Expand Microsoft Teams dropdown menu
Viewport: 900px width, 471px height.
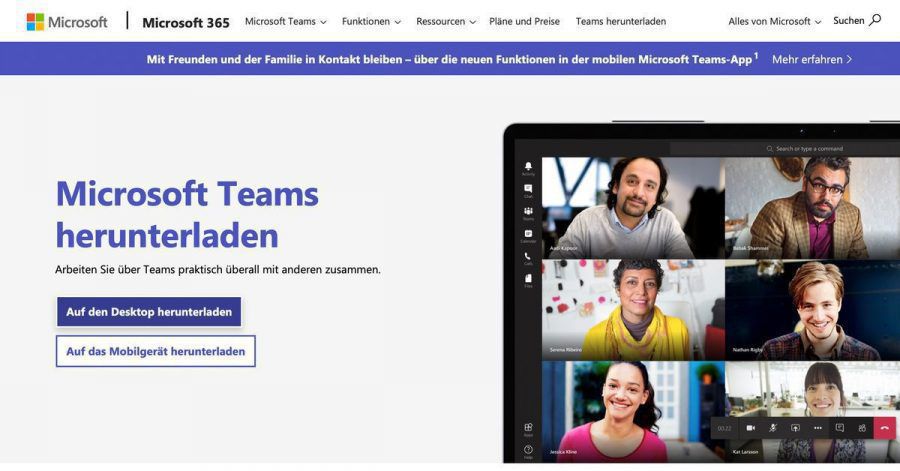point(285,21)
